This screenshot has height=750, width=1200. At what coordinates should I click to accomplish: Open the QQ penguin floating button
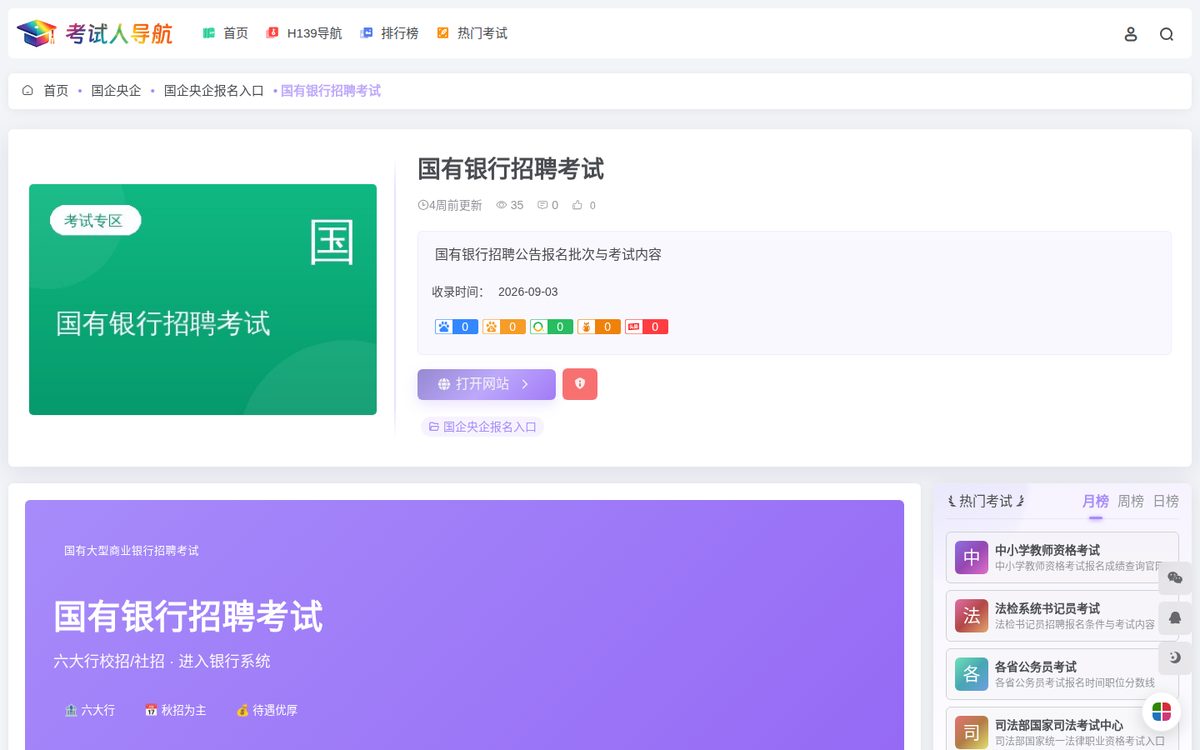tap(1175, 618)
